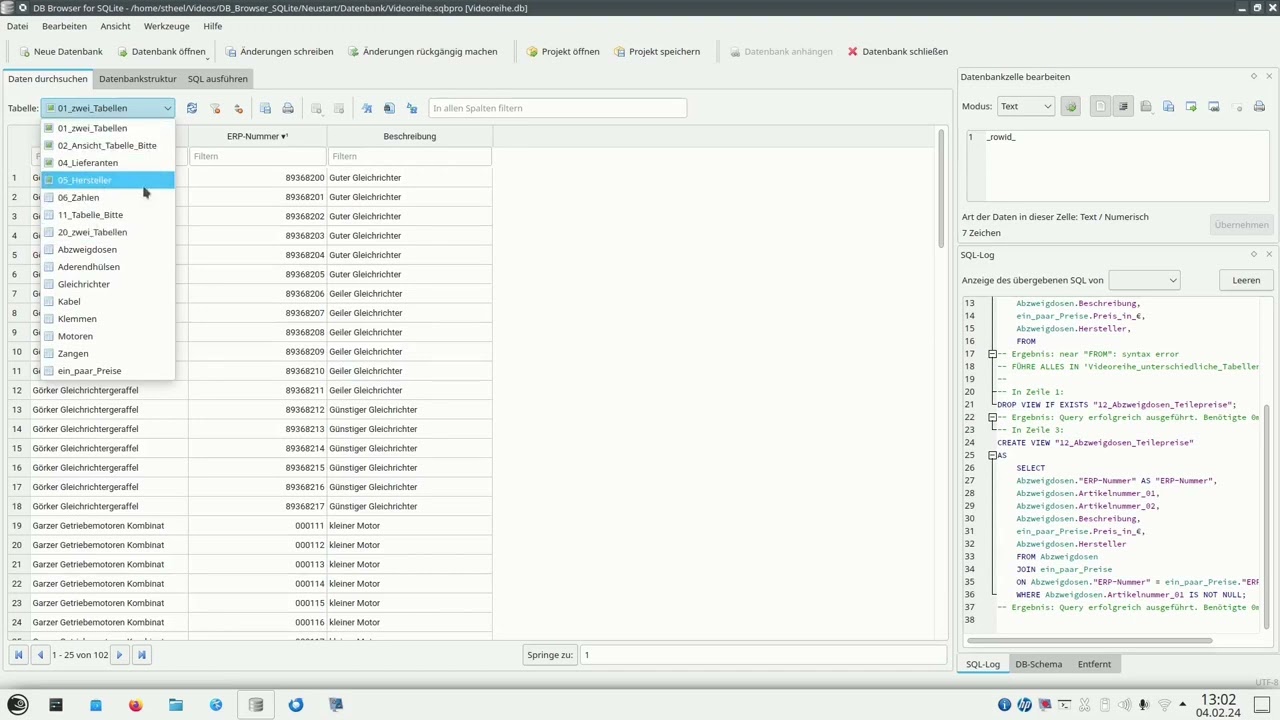Click Leeren button in SQL-Log
The height and width of the screenshot is (720, 1280).
(x=1245, y=280)
